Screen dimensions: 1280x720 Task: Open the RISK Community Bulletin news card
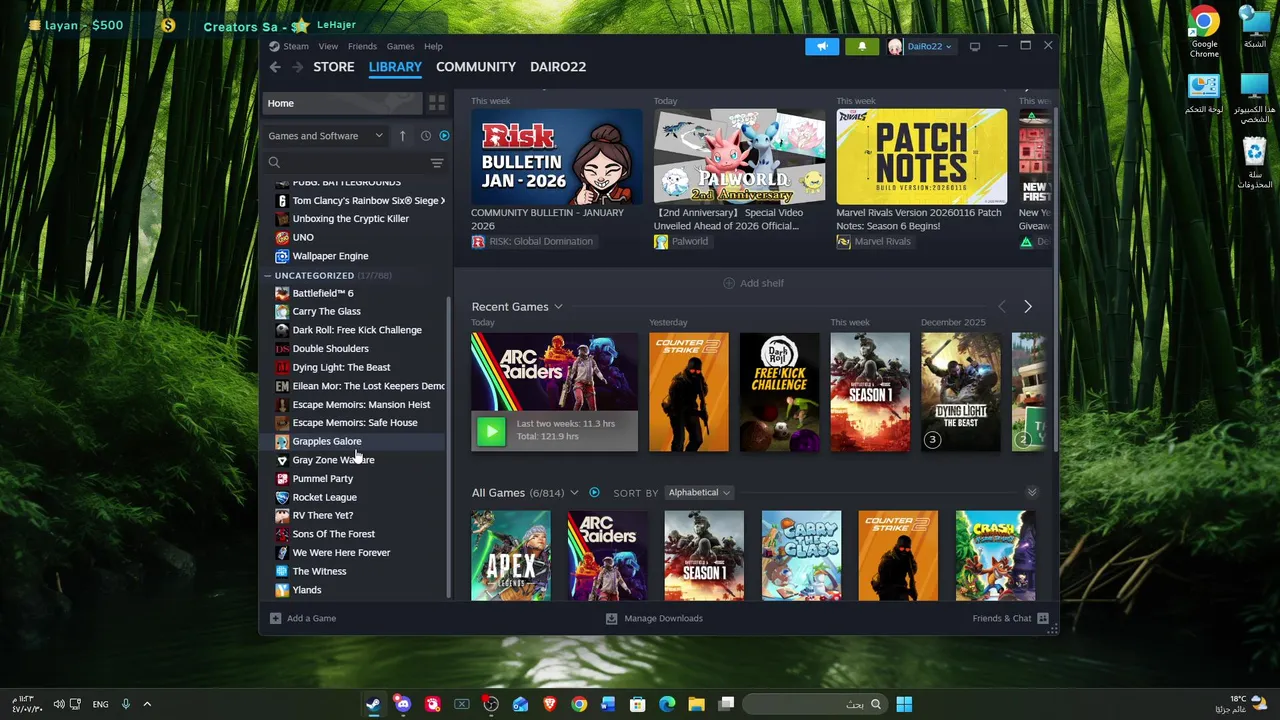coord(556,157)
